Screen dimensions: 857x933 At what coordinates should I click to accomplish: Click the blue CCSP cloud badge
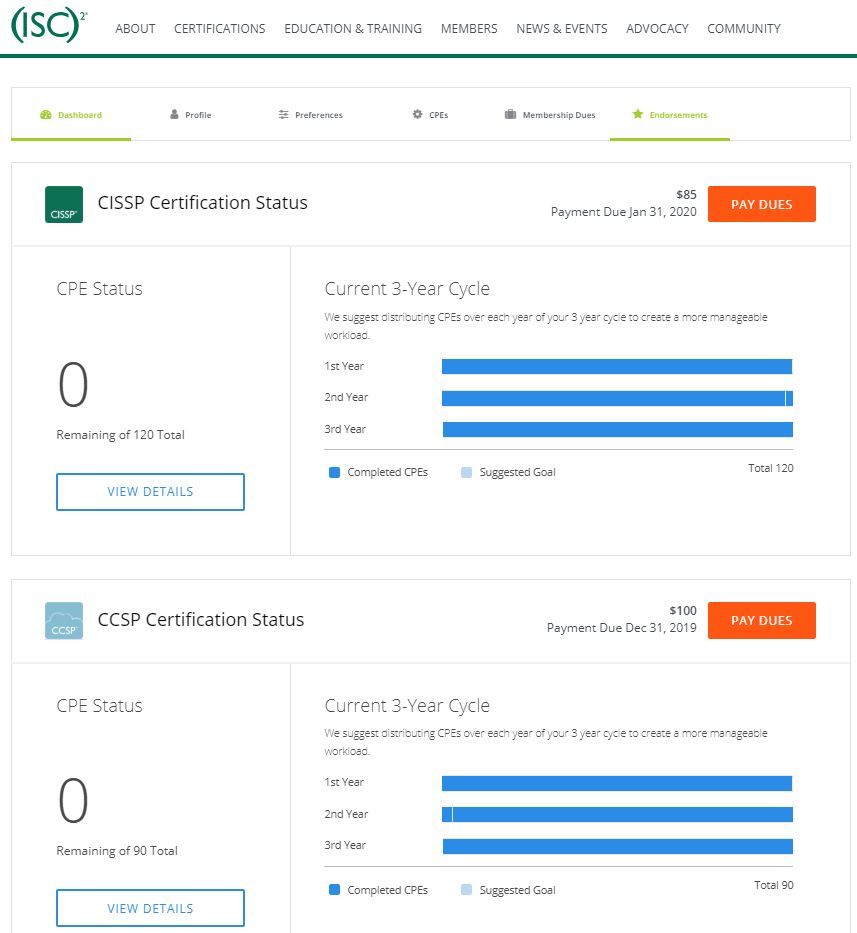64,620
